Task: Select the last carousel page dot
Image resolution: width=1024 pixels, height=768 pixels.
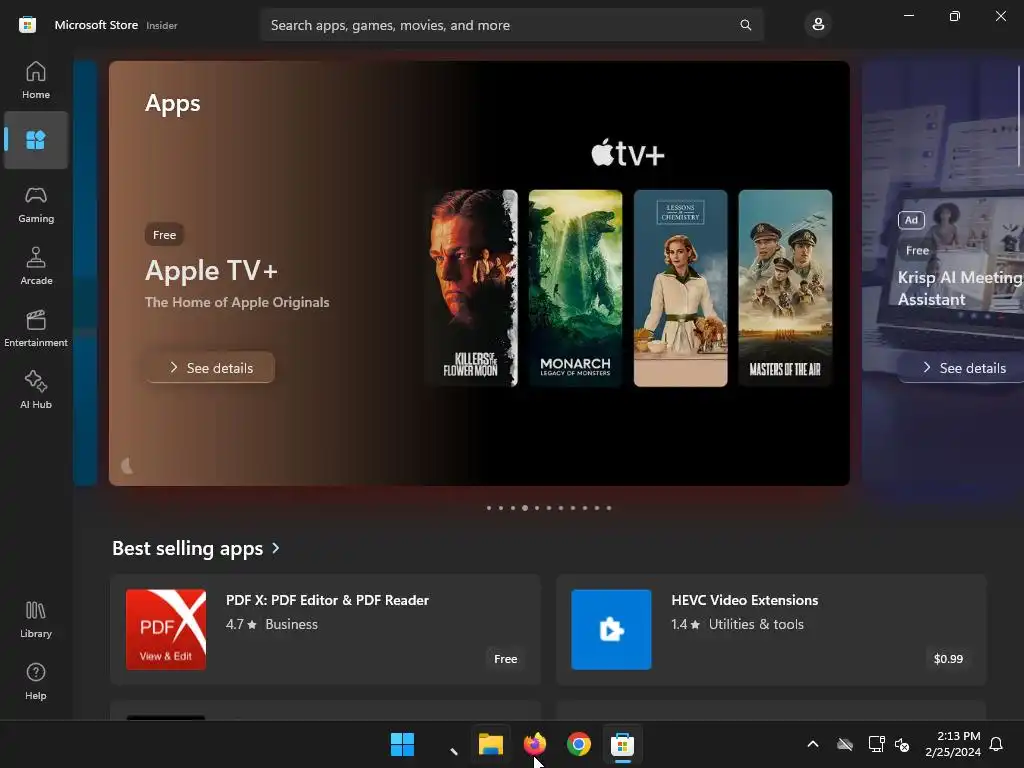Action: point(609,508)
